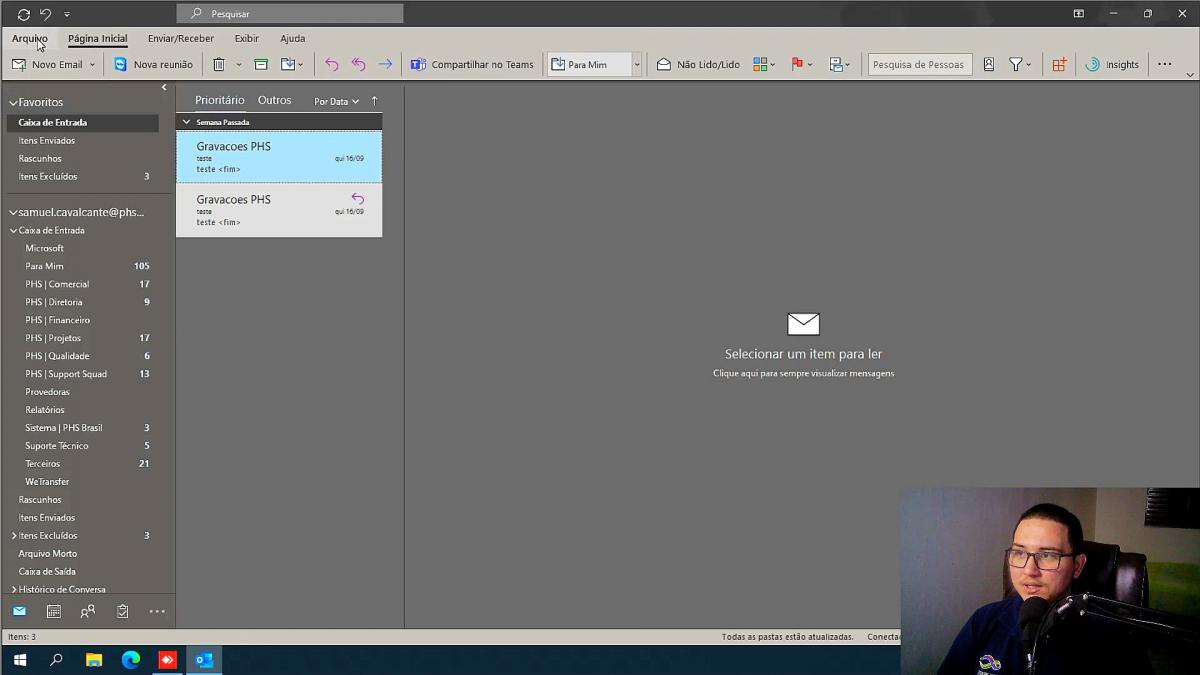This screenshot has height=675, width=1200.
Task: Open the ribbon overflow three dots
Action: pos(1165,64)
